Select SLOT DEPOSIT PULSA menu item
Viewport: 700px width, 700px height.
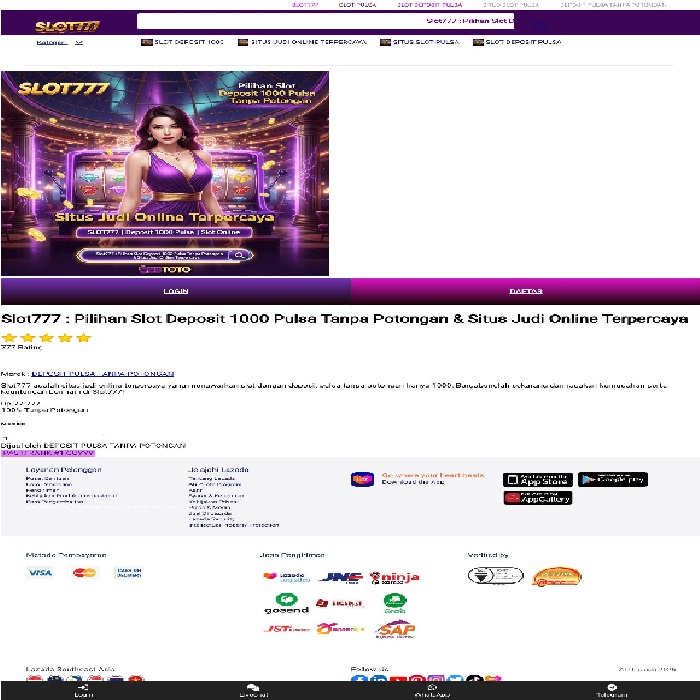tap(517, 42)
